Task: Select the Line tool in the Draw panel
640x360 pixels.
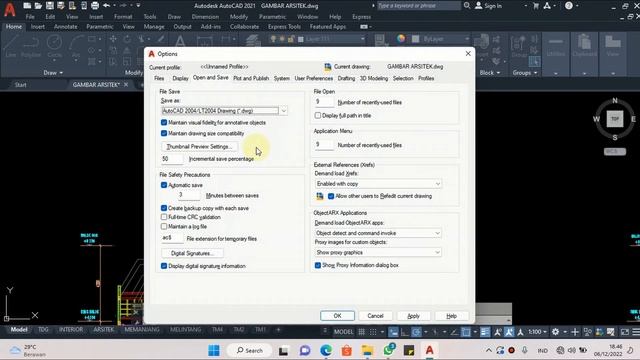Action: (11, 47)
